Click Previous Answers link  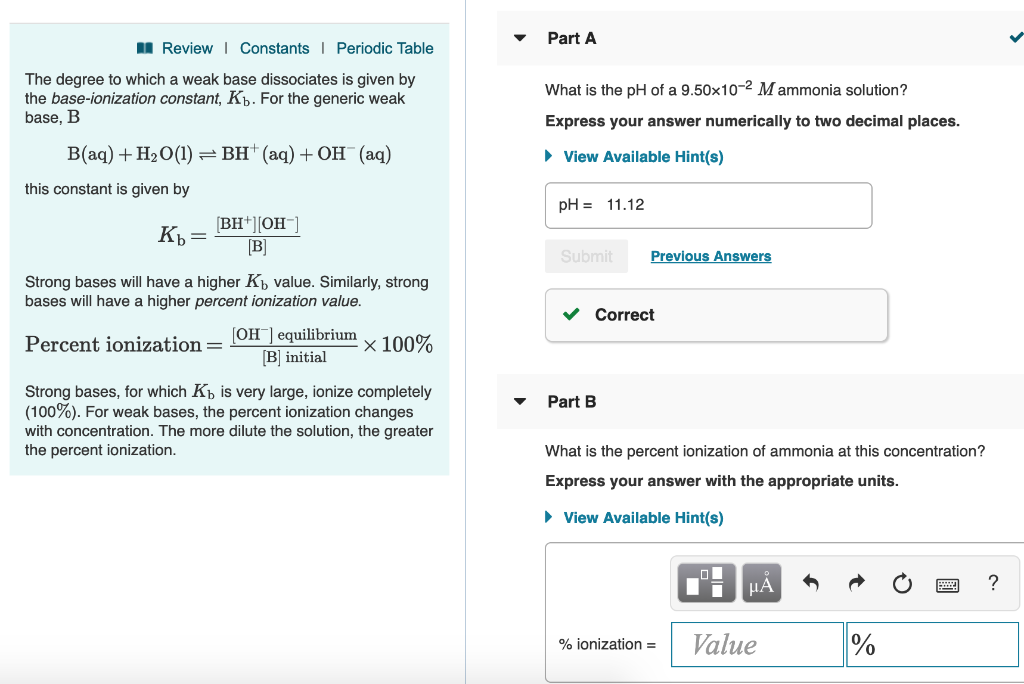point(710,256)
